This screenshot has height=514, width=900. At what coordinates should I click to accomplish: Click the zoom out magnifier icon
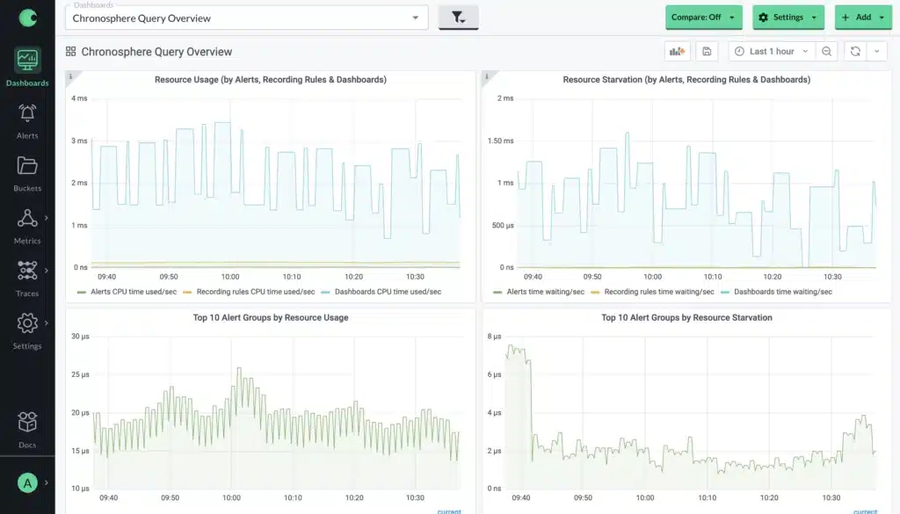pos(827,52)
